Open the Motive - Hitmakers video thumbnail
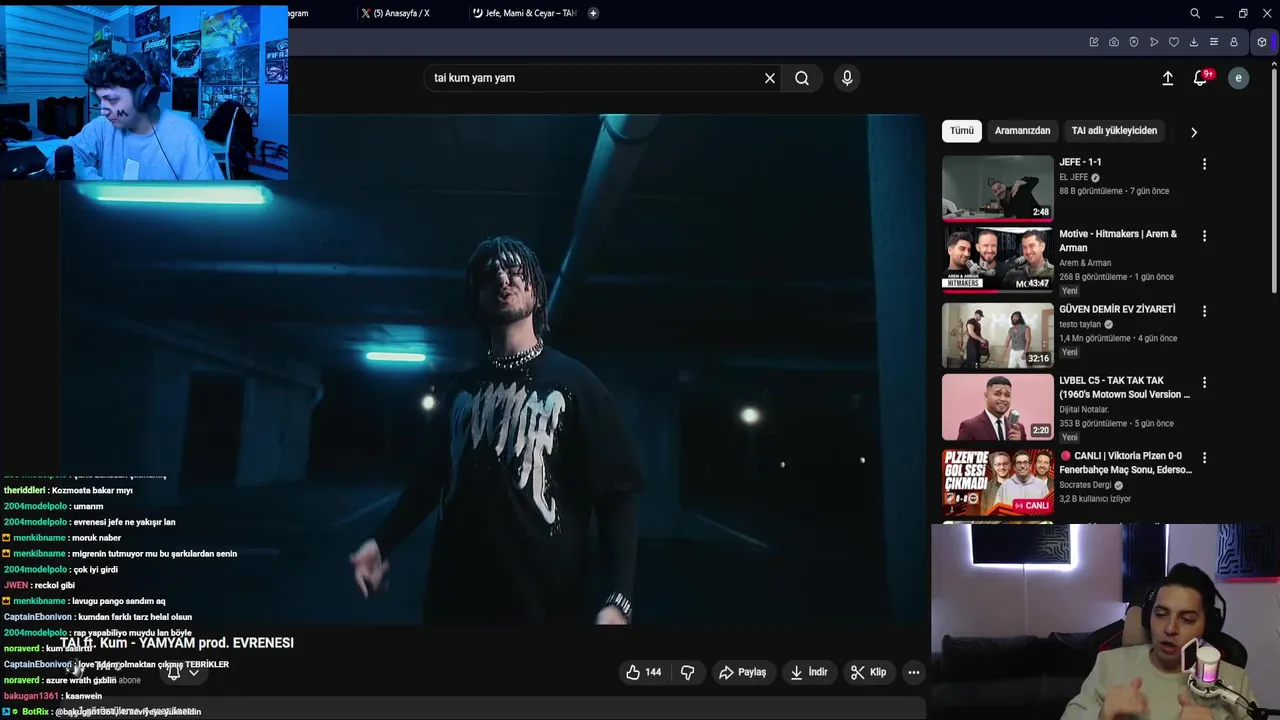The height and width of the screenshot is (720, 1280). tap(997, 260)
